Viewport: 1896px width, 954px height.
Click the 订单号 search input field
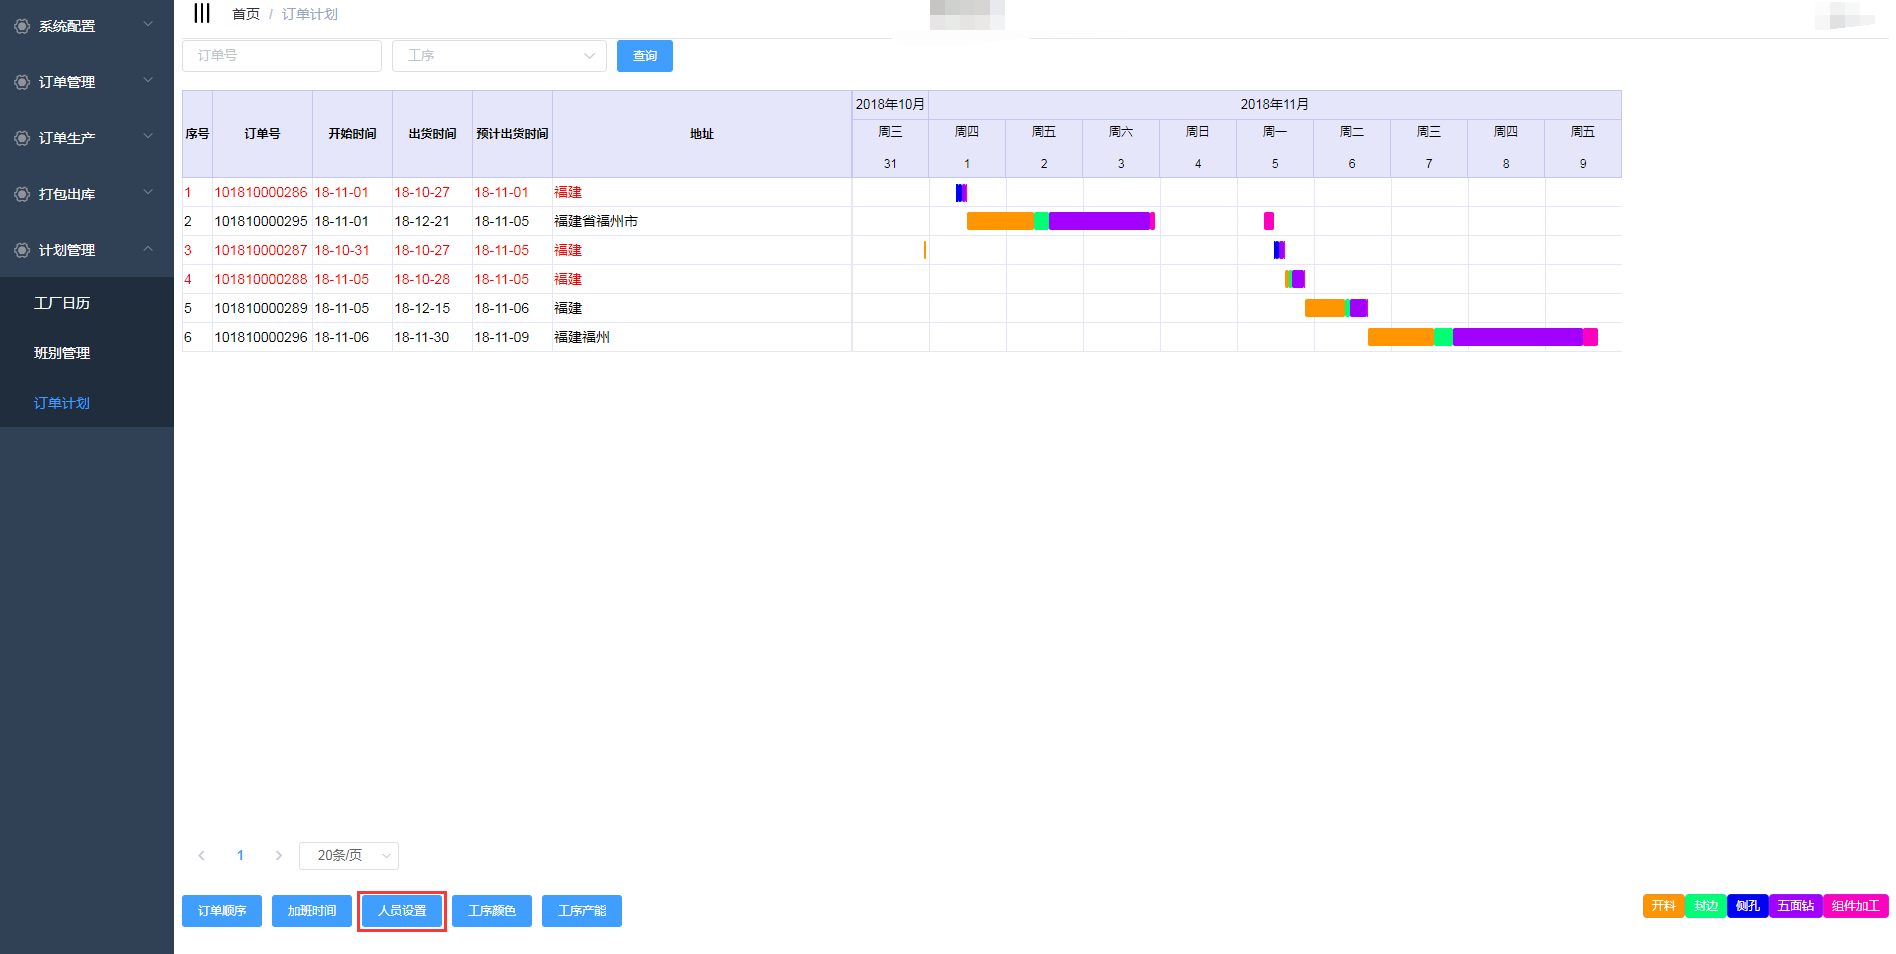[282, 56]
